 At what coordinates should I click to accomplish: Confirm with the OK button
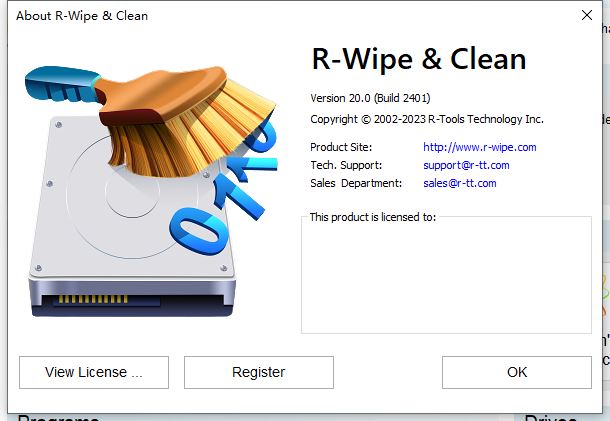pos(517,372)
